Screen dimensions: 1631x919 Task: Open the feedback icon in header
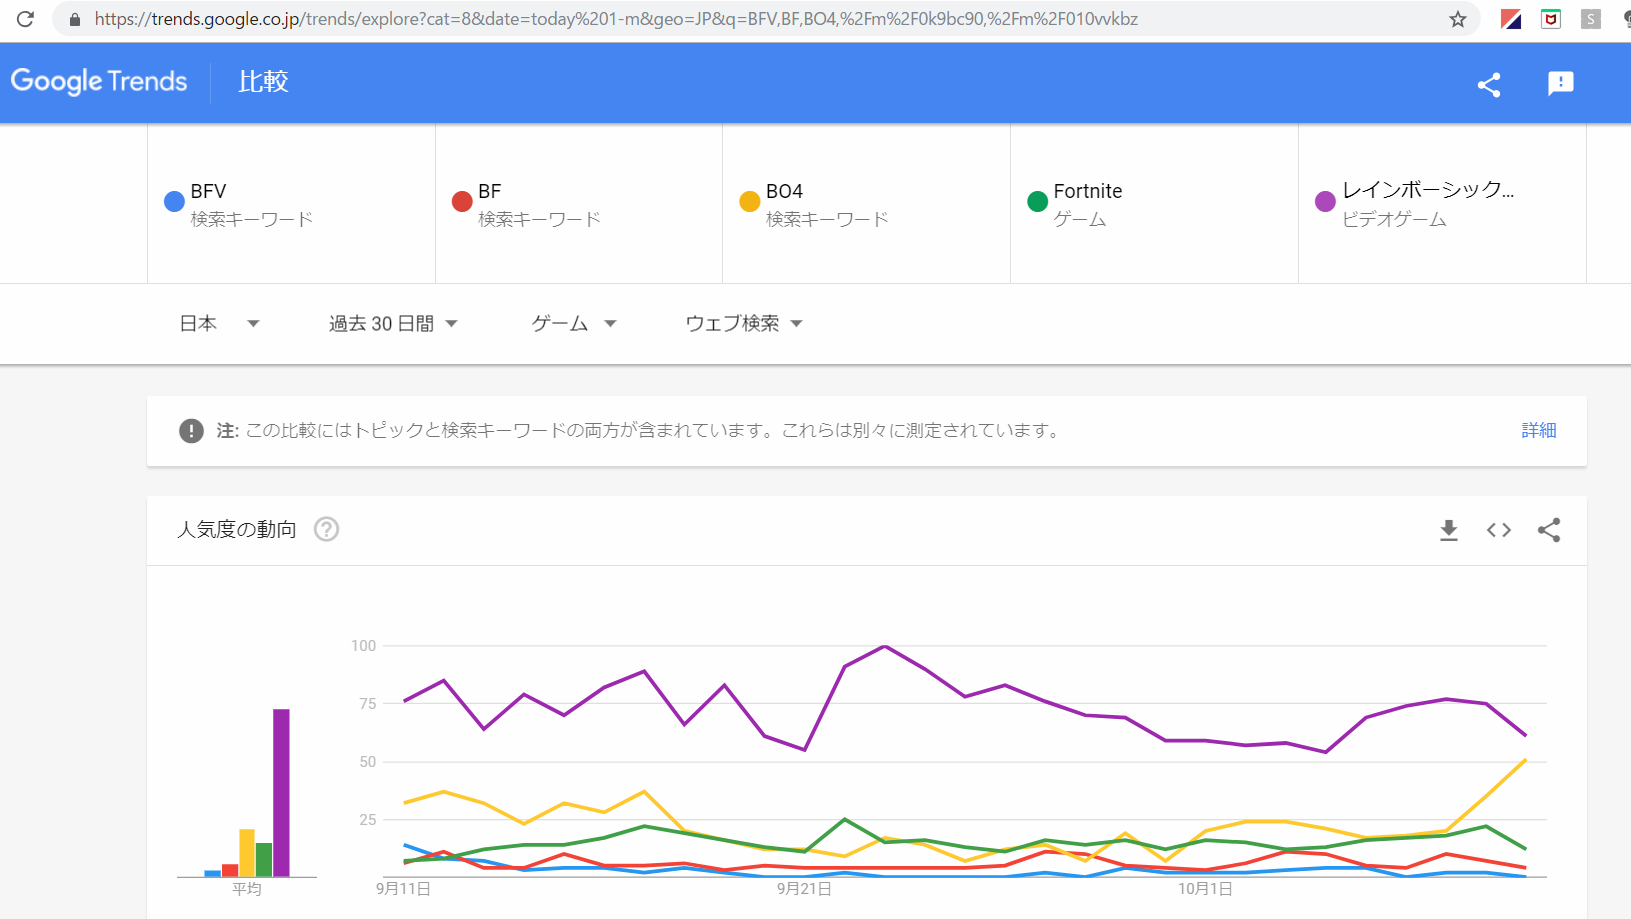tap(1560, 84)
